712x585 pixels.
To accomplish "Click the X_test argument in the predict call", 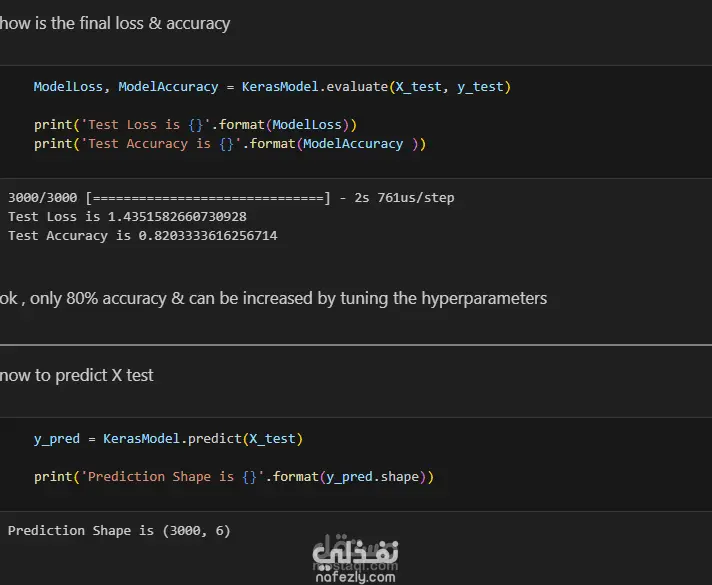I will (271, 439).
